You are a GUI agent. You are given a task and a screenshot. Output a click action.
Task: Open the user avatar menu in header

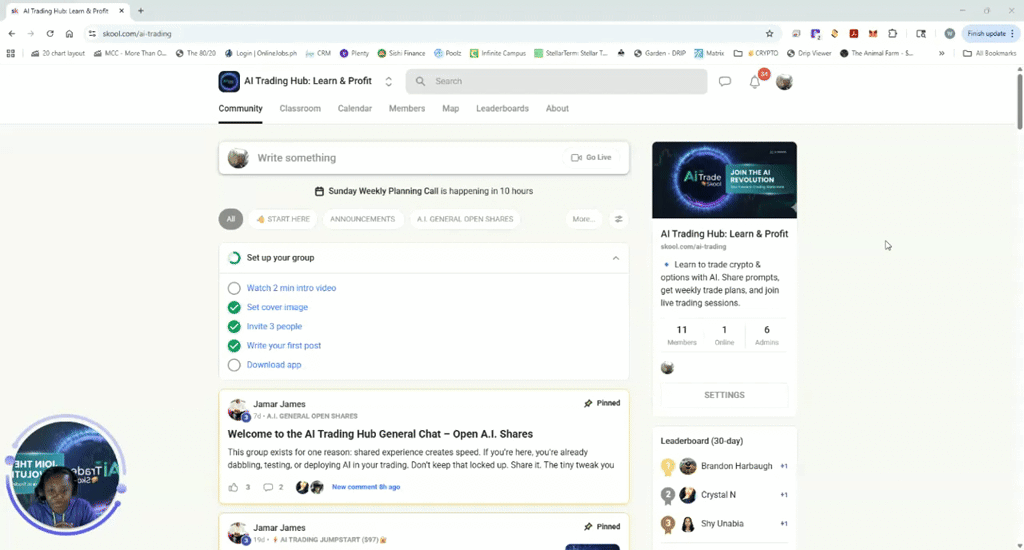[784, 82]
